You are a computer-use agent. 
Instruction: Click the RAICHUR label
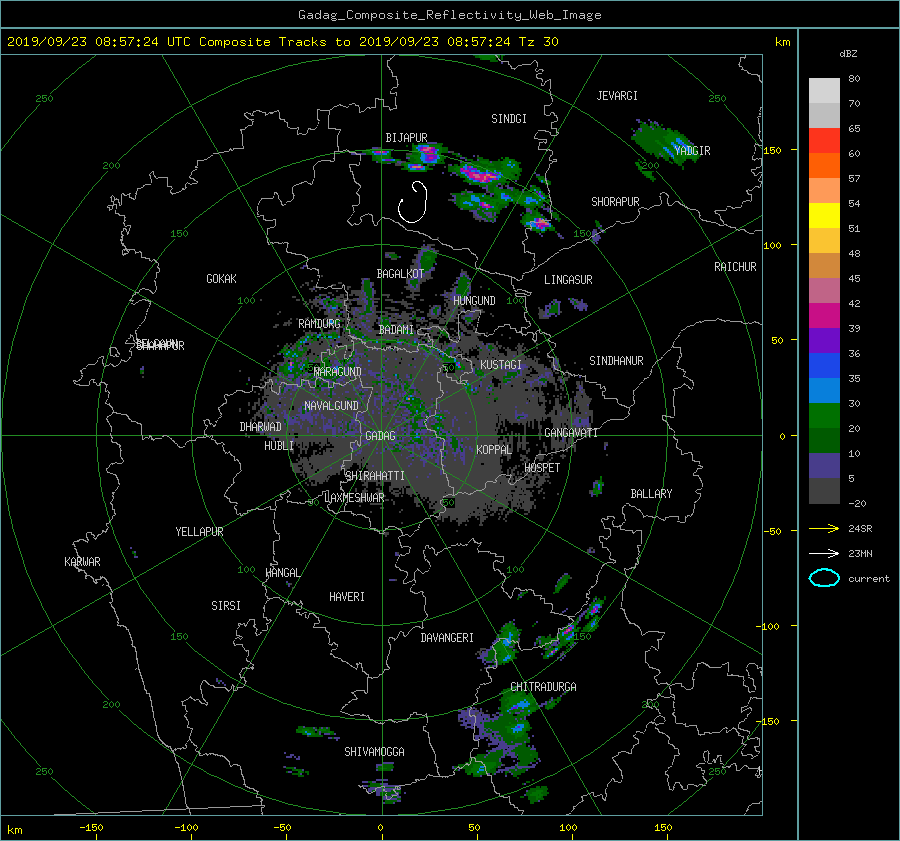[x=735, y=267]
